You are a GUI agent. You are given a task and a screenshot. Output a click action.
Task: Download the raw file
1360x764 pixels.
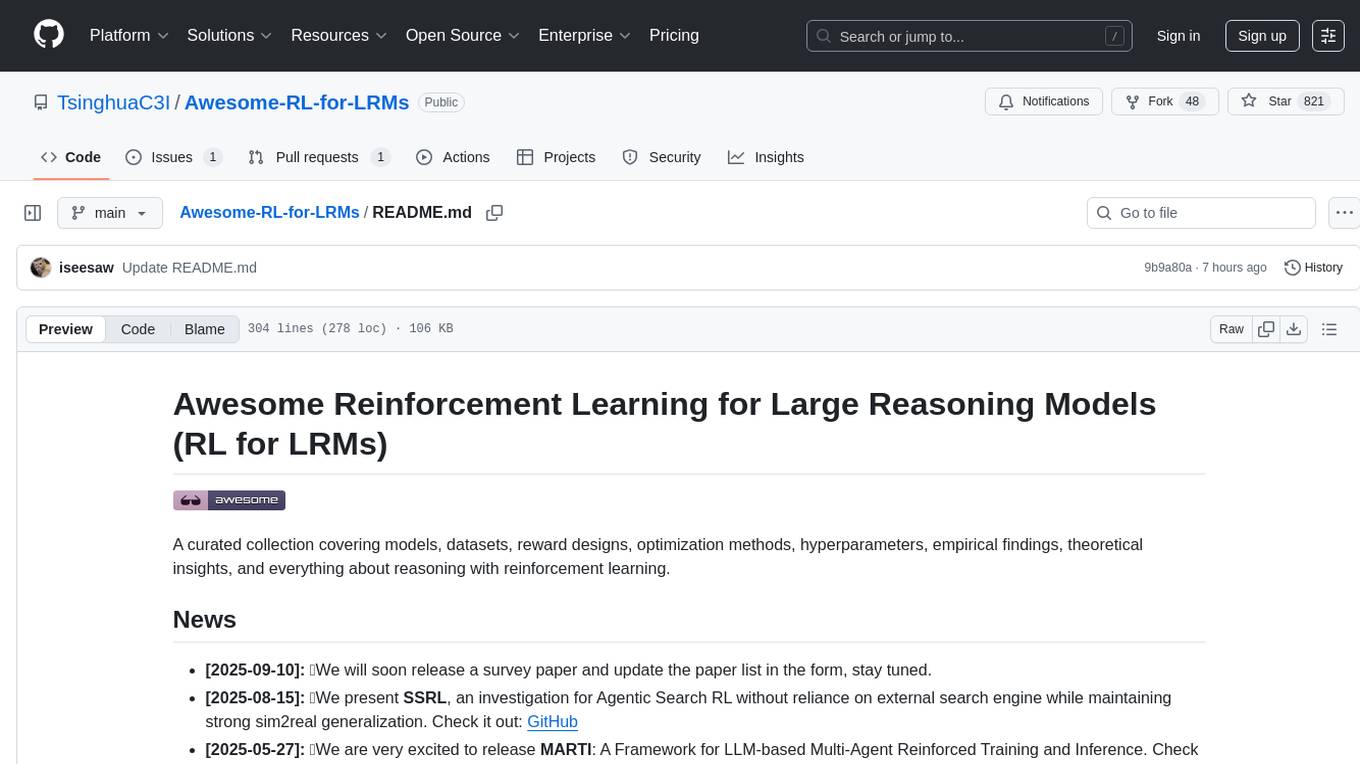click(1293, 329)
